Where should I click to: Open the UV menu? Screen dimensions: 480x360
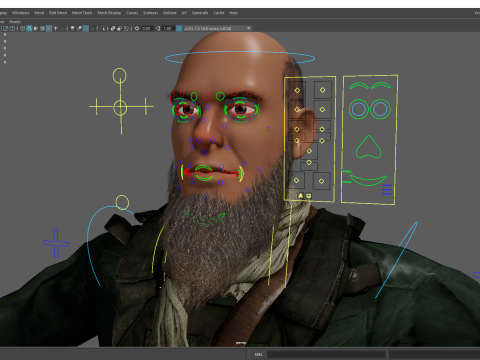(x=184, y=13)
